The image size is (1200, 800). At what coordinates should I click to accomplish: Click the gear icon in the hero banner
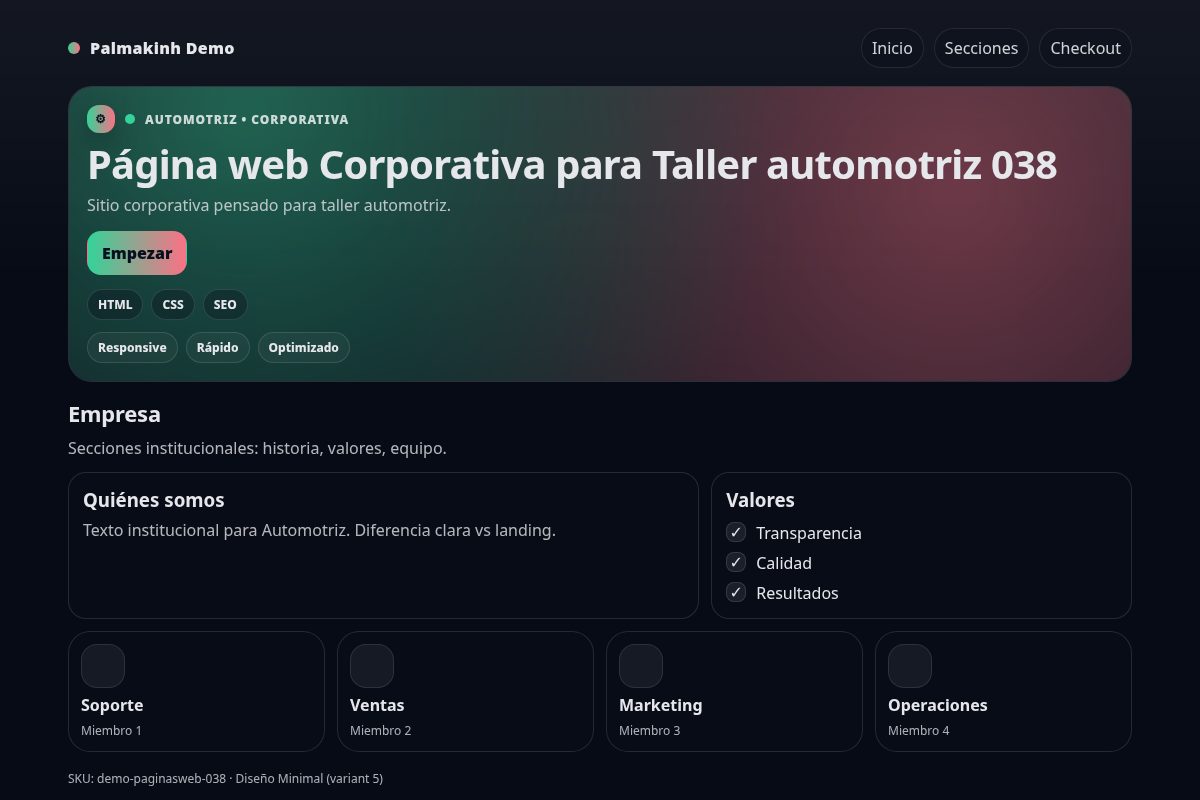pos(101,119)
